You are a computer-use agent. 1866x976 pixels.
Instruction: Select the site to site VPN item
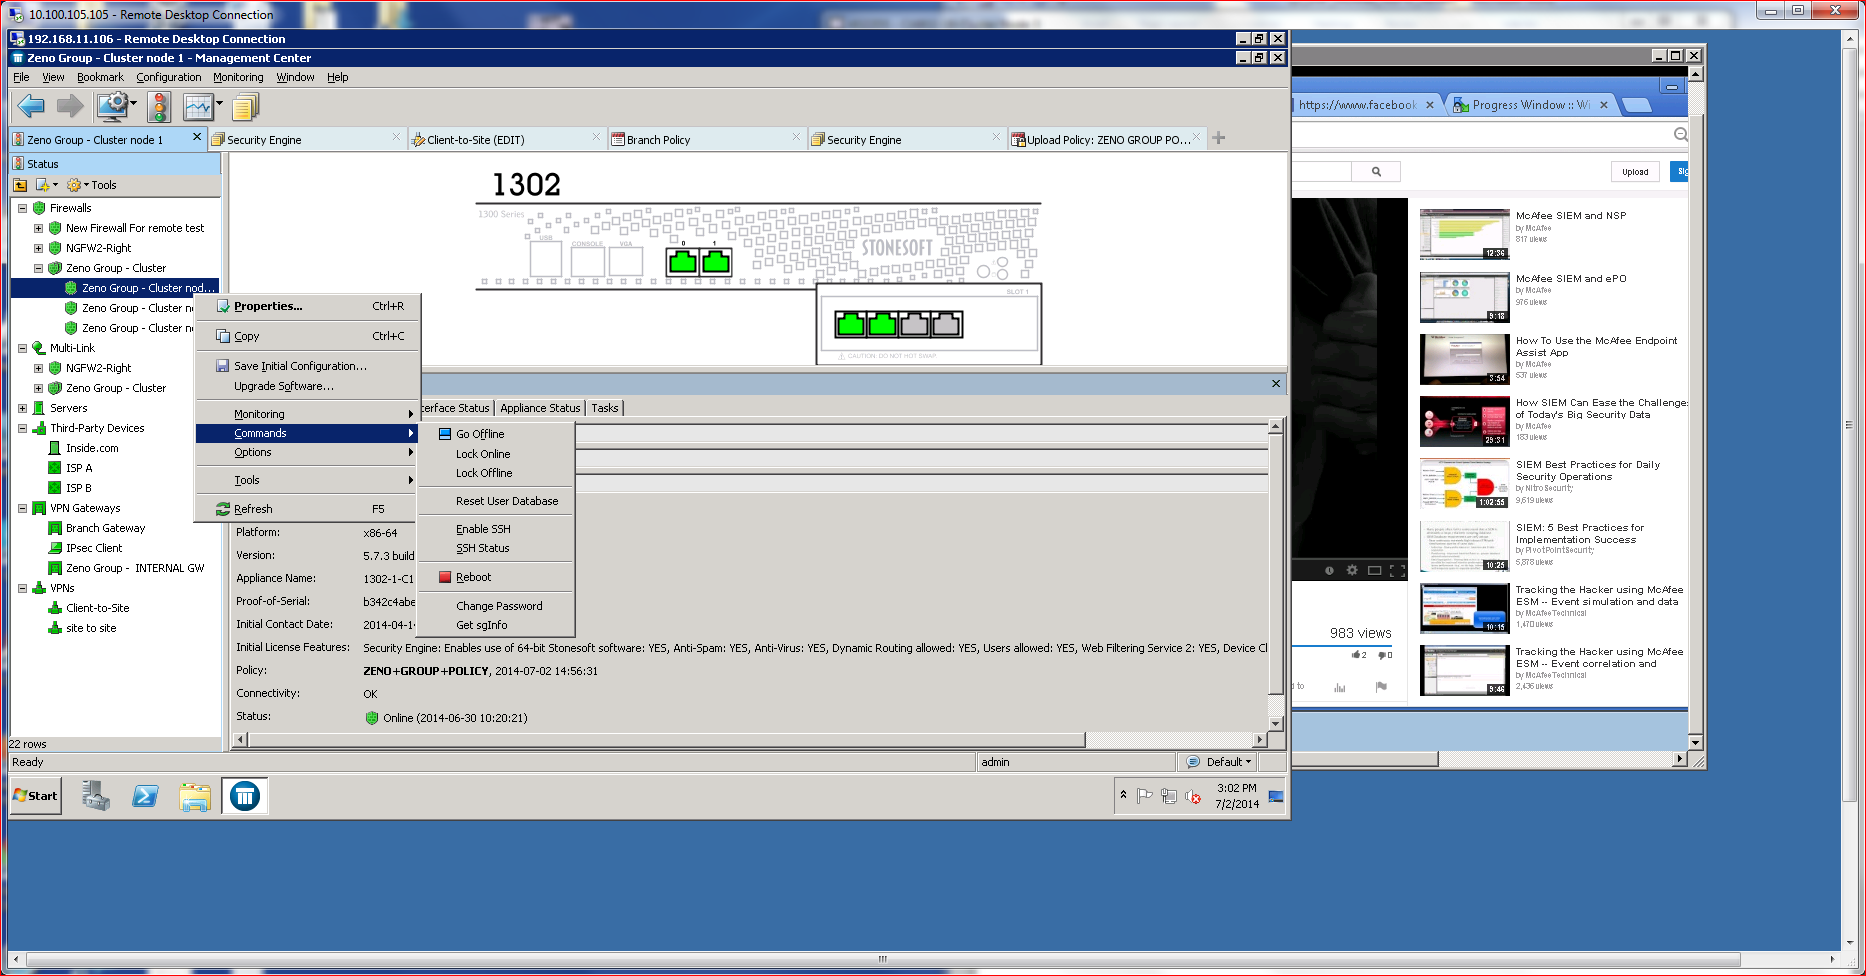click(91, 628)
